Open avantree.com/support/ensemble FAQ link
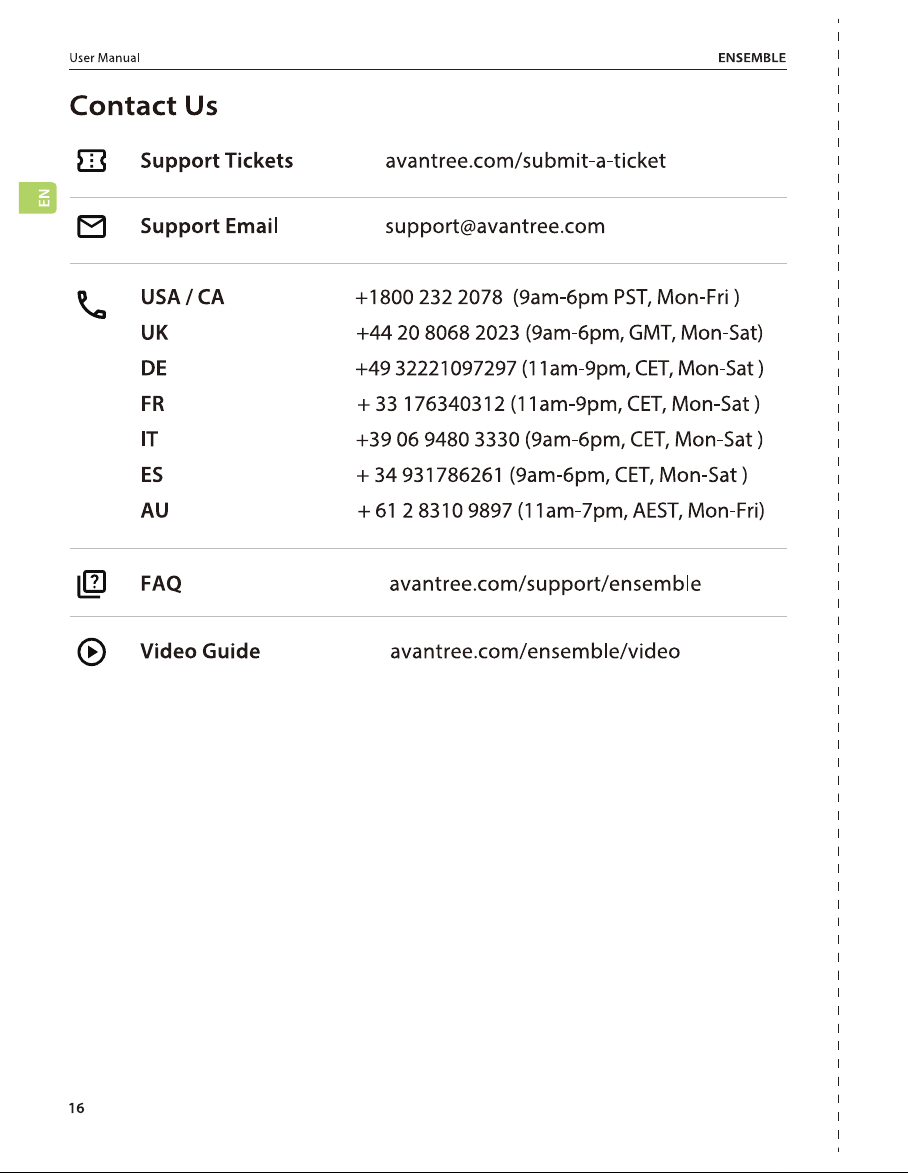 click(545, 584)
